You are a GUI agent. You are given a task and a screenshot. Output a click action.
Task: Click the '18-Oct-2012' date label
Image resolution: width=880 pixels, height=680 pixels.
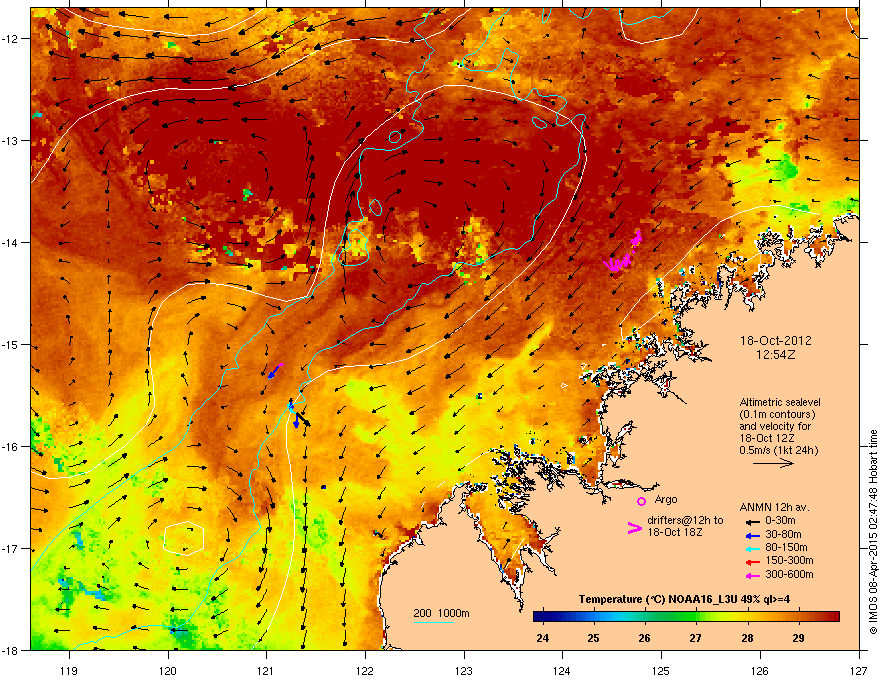click(775, 341)
